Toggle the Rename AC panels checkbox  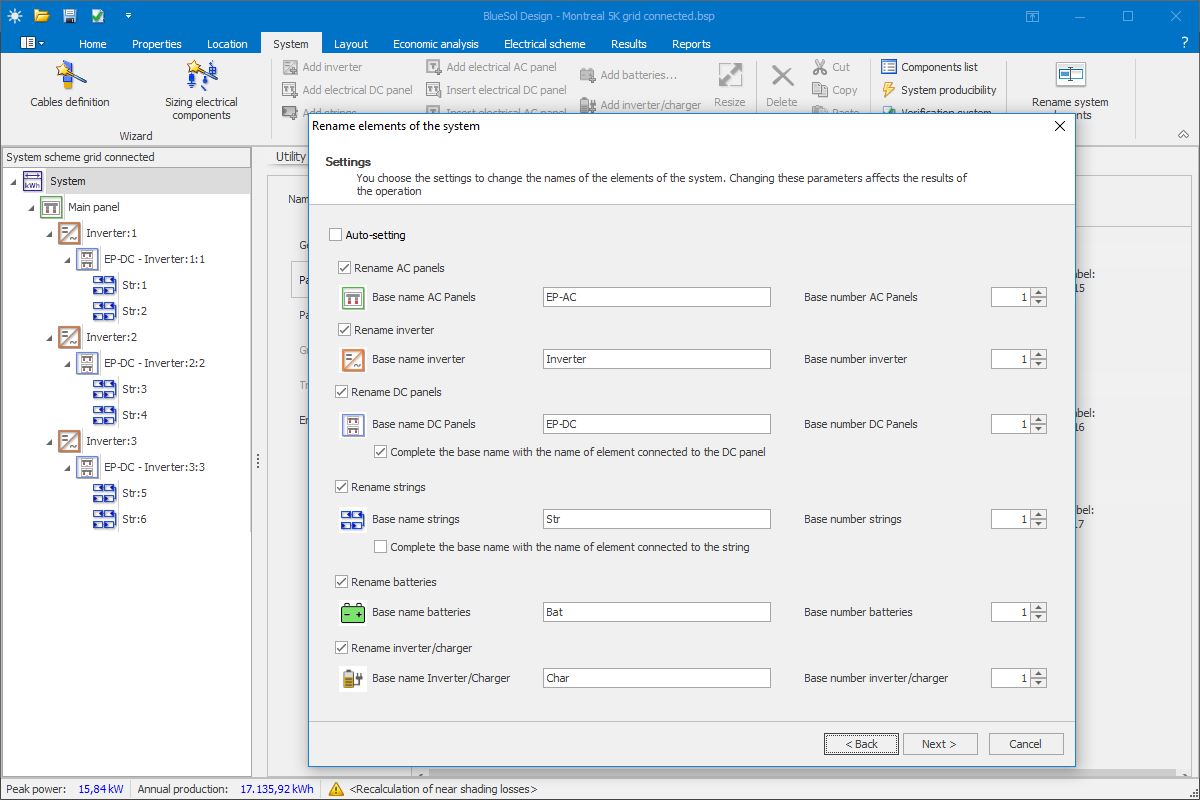(344, 268)
